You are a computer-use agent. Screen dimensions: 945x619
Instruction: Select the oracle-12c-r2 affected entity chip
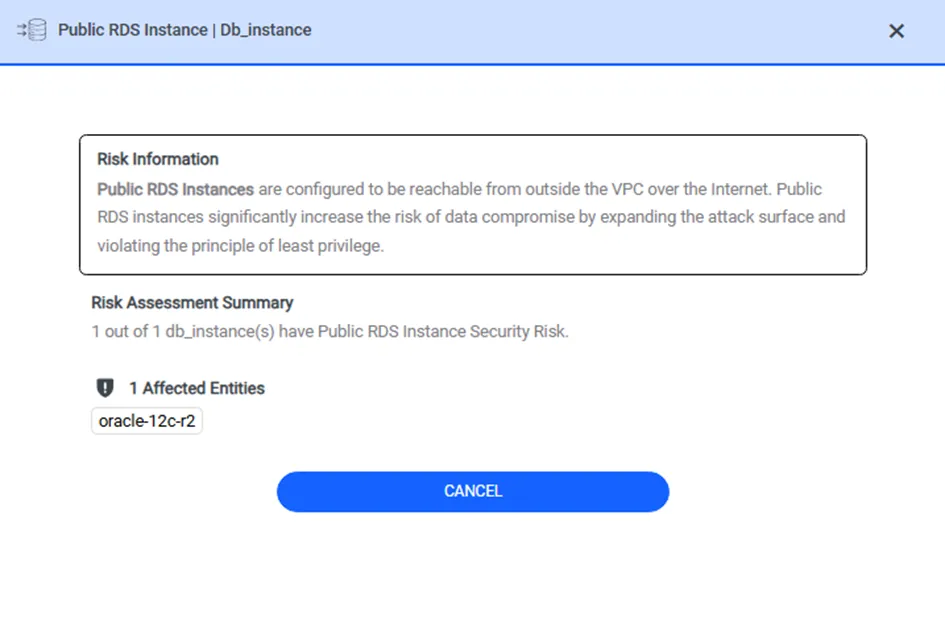coord(146,421)
